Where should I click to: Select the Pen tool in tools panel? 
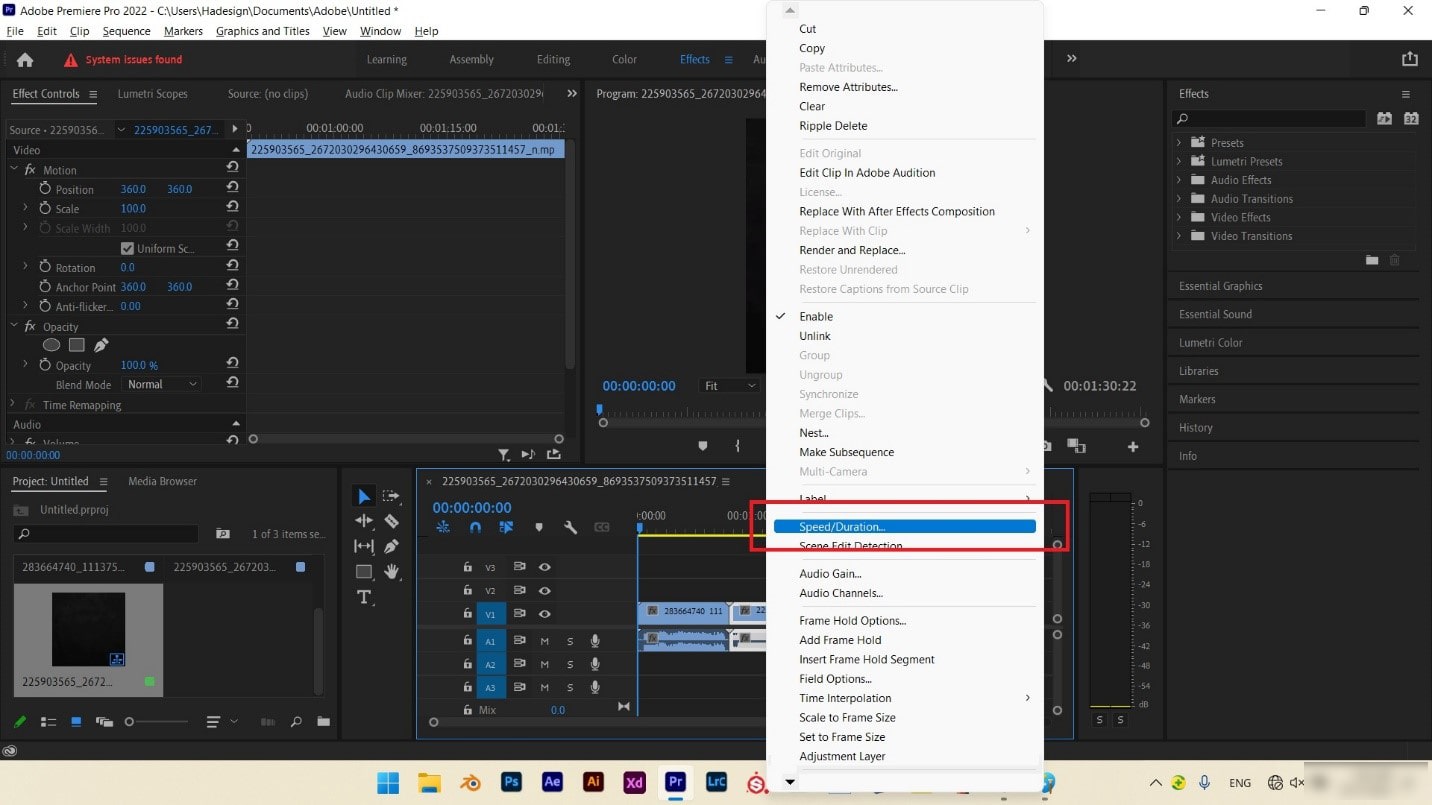[x=391, y=546]
